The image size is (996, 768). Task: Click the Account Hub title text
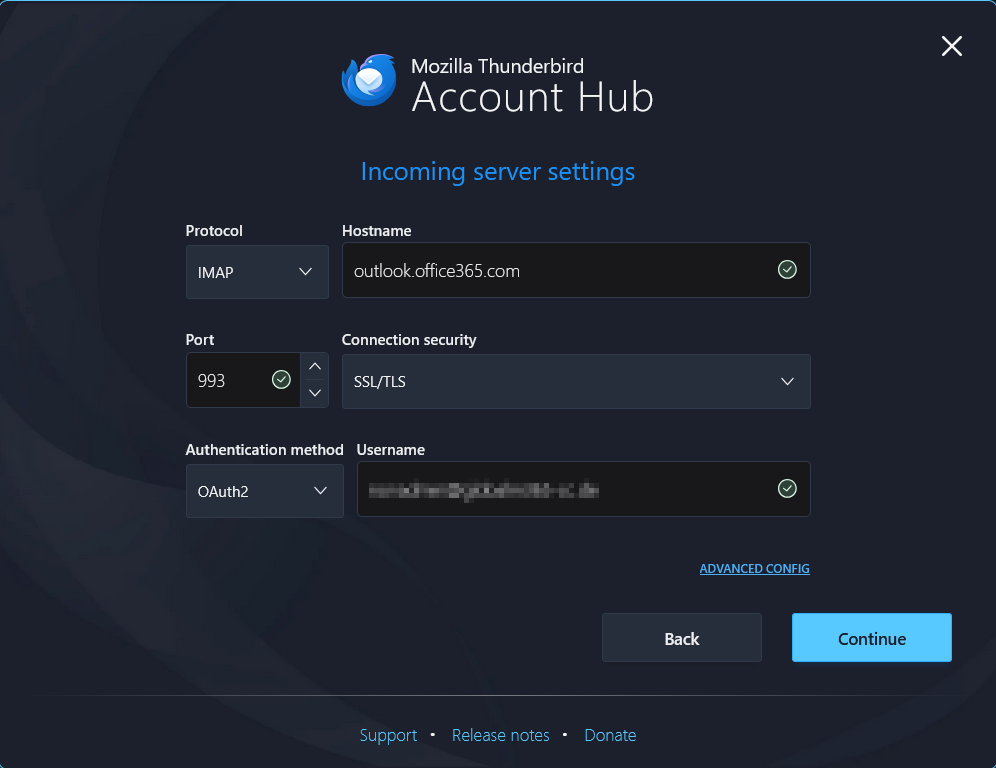(532, 98)
